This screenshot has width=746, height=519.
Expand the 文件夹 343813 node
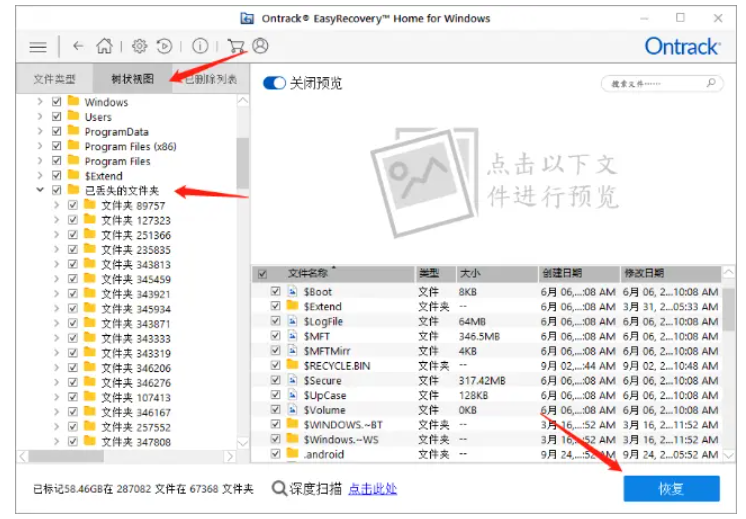point(56,264)
